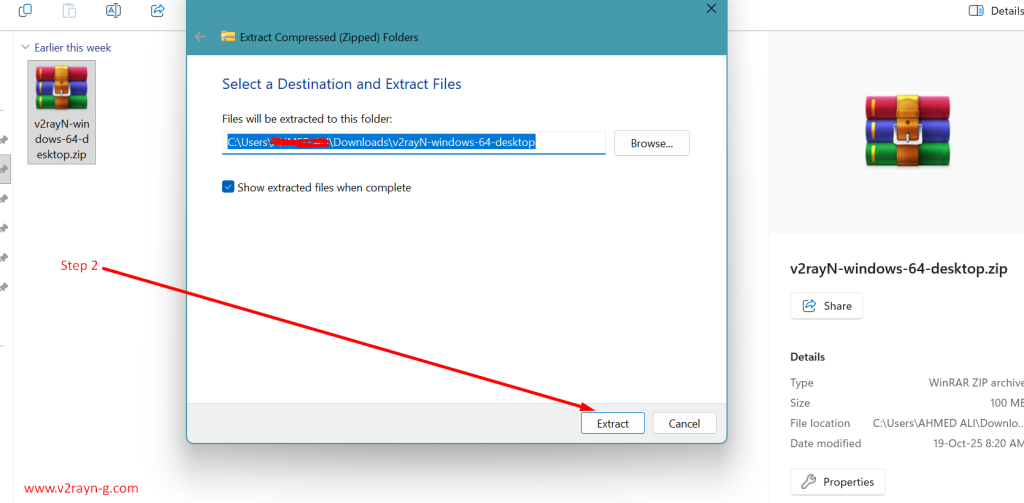This screenshot has height=503, width=1024.
Task: Click the Share icon in Explorer toolbar
Action: (157, 10)
